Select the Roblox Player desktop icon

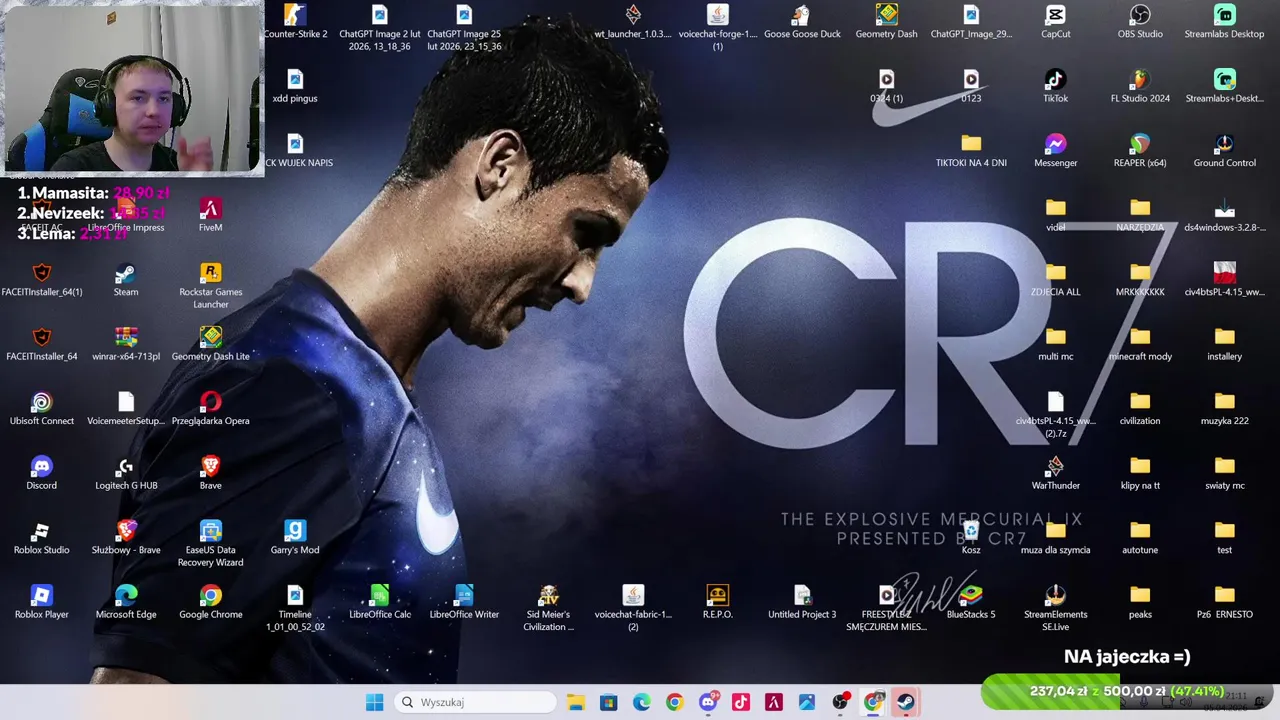42,602
